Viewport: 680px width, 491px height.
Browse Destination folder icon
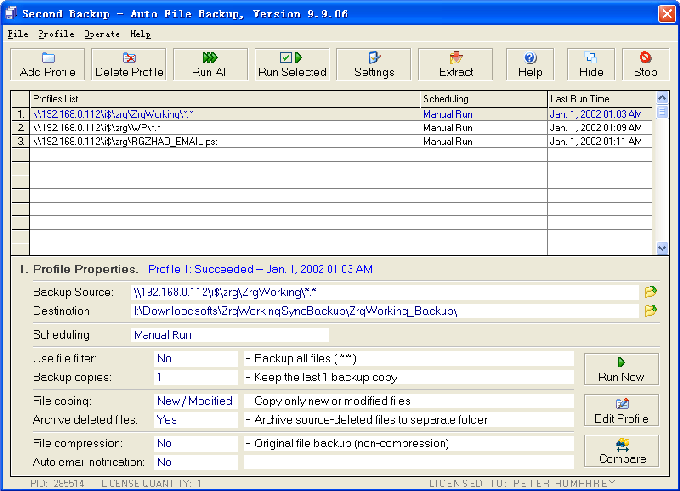(x=651, y=311)
